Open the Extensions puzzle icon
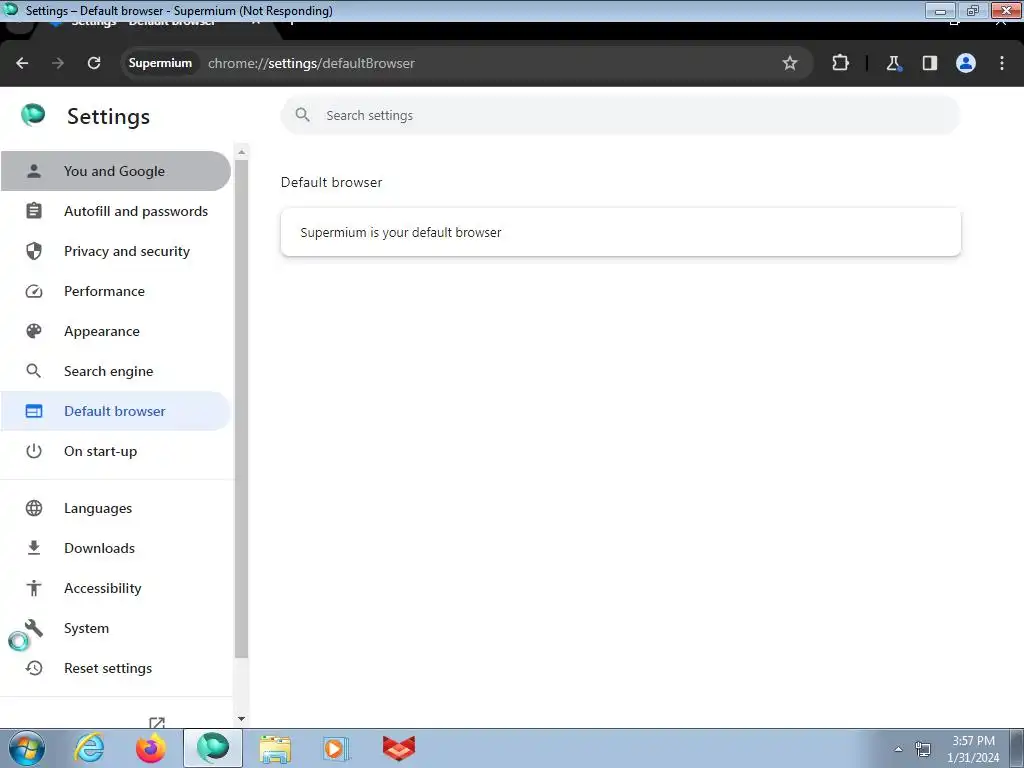 tap(840, 63)
